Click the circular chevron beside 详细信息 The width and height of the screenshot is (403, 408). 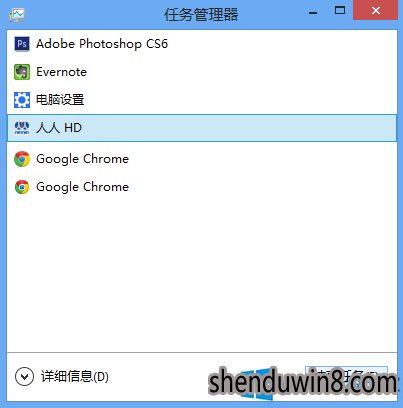point(24,377)
